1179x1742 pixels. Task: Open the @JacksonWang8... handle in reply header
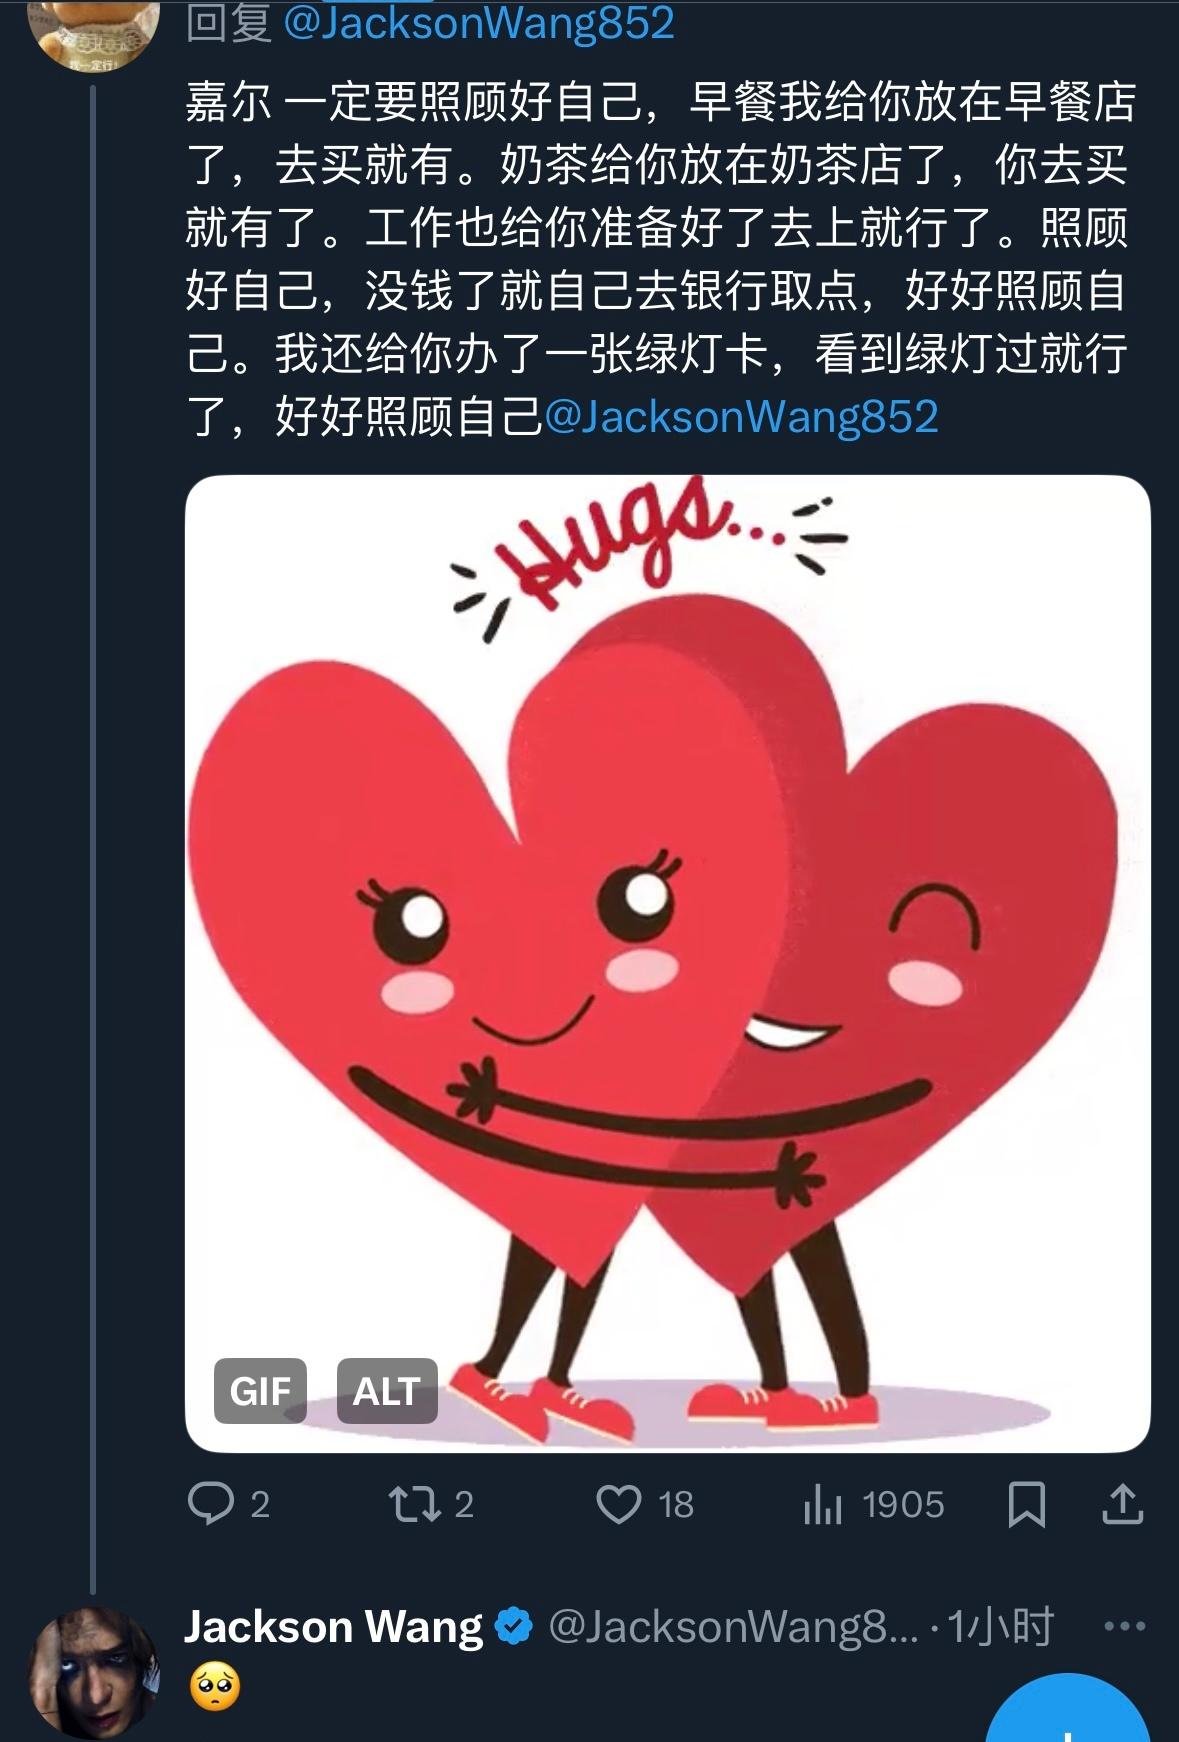coord(733,1627)
